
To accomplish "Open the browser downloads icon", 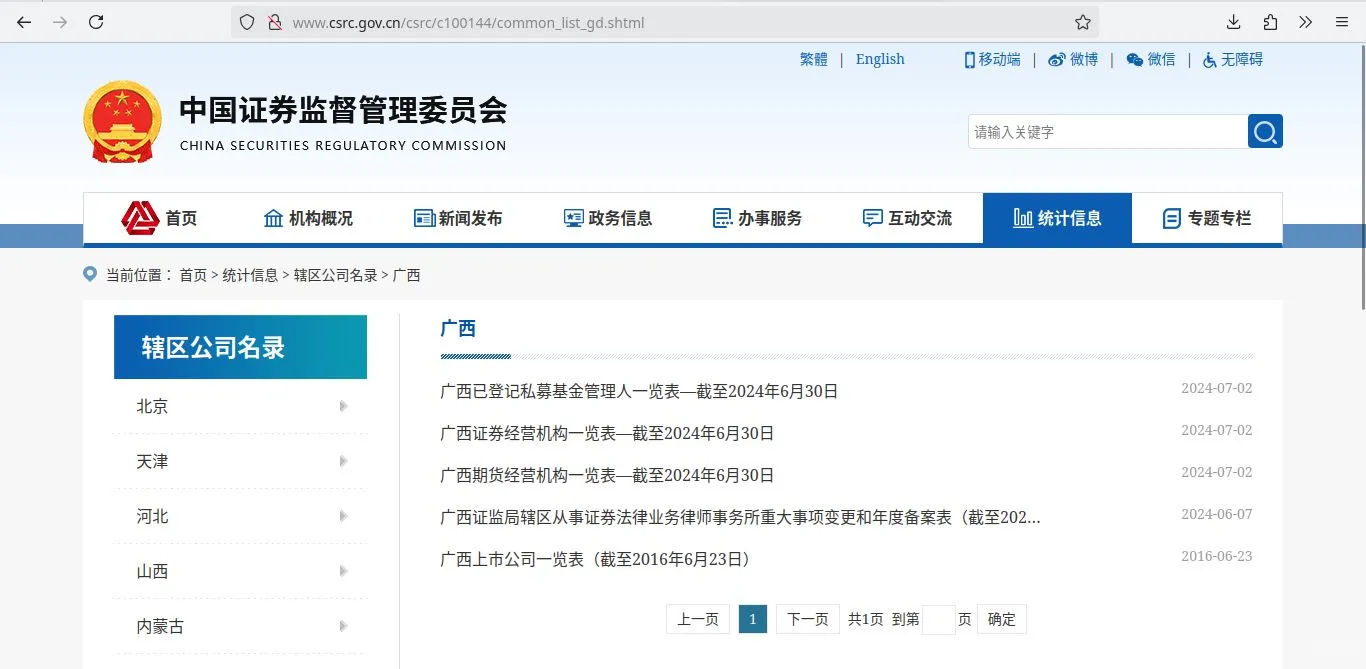I will (x=1233, y=21).
